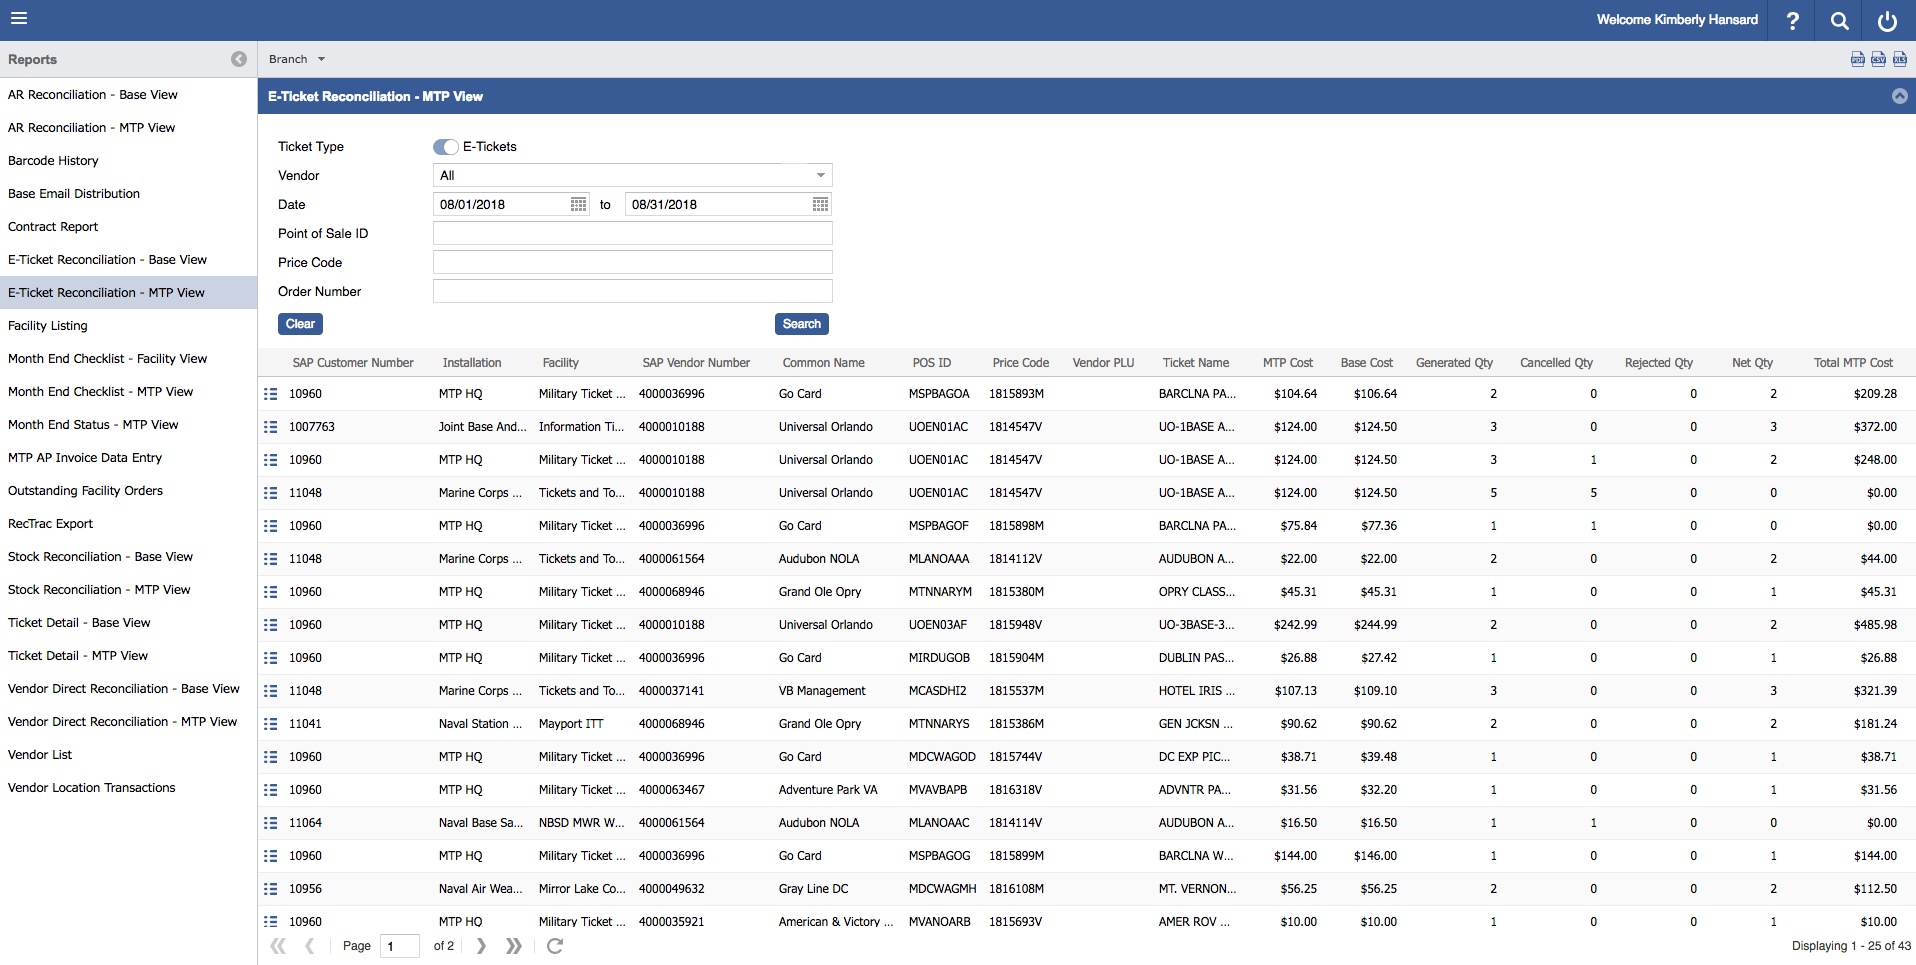Viewport: 1916px width, 965px height.
Task: Open the Vendor dropdown list
Action: click(820, 176)
